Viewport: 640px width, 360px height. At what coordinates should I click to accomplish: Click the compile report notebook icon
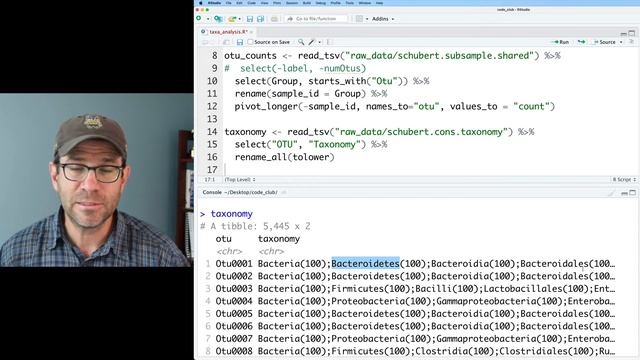click(329, 42)
